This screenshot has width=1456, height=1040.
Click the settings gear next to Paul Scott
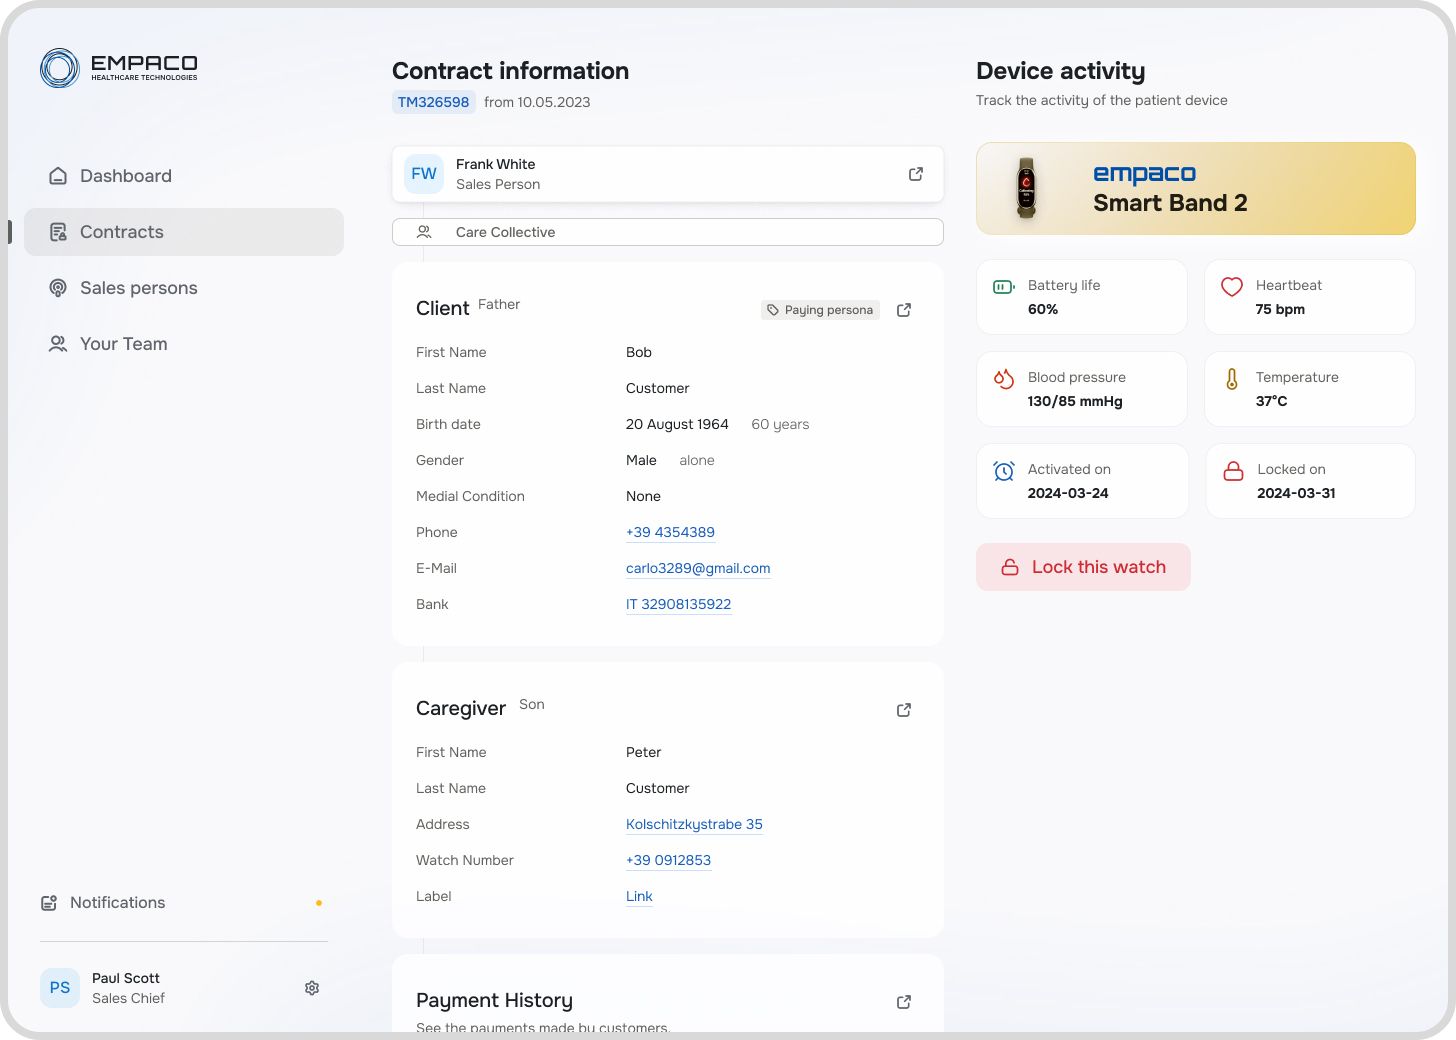312,988
